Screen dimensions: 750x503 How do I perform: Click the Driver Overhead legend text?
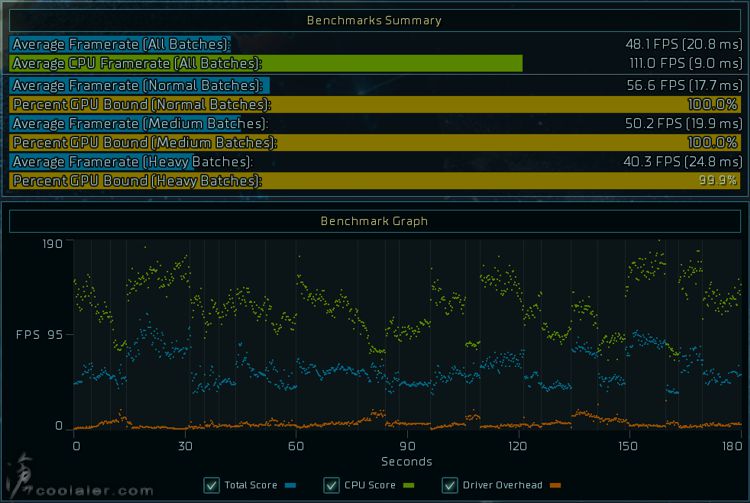503,485
